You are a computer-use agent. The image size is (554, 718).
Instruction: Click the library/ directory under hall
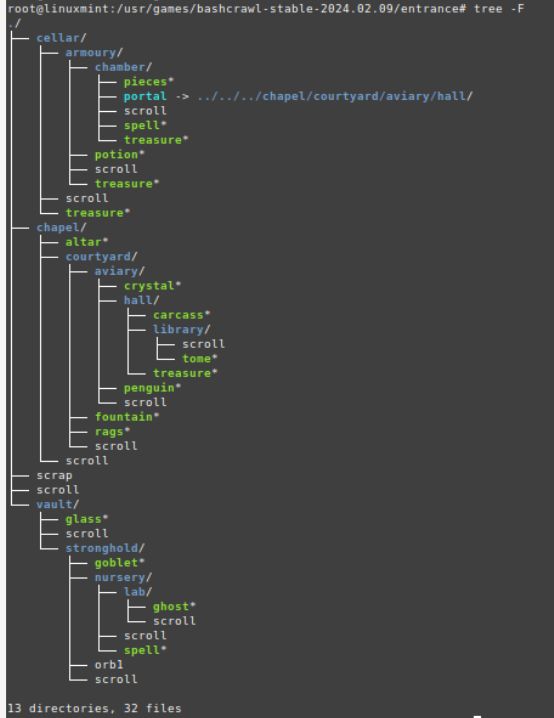[x=181, y=330]
